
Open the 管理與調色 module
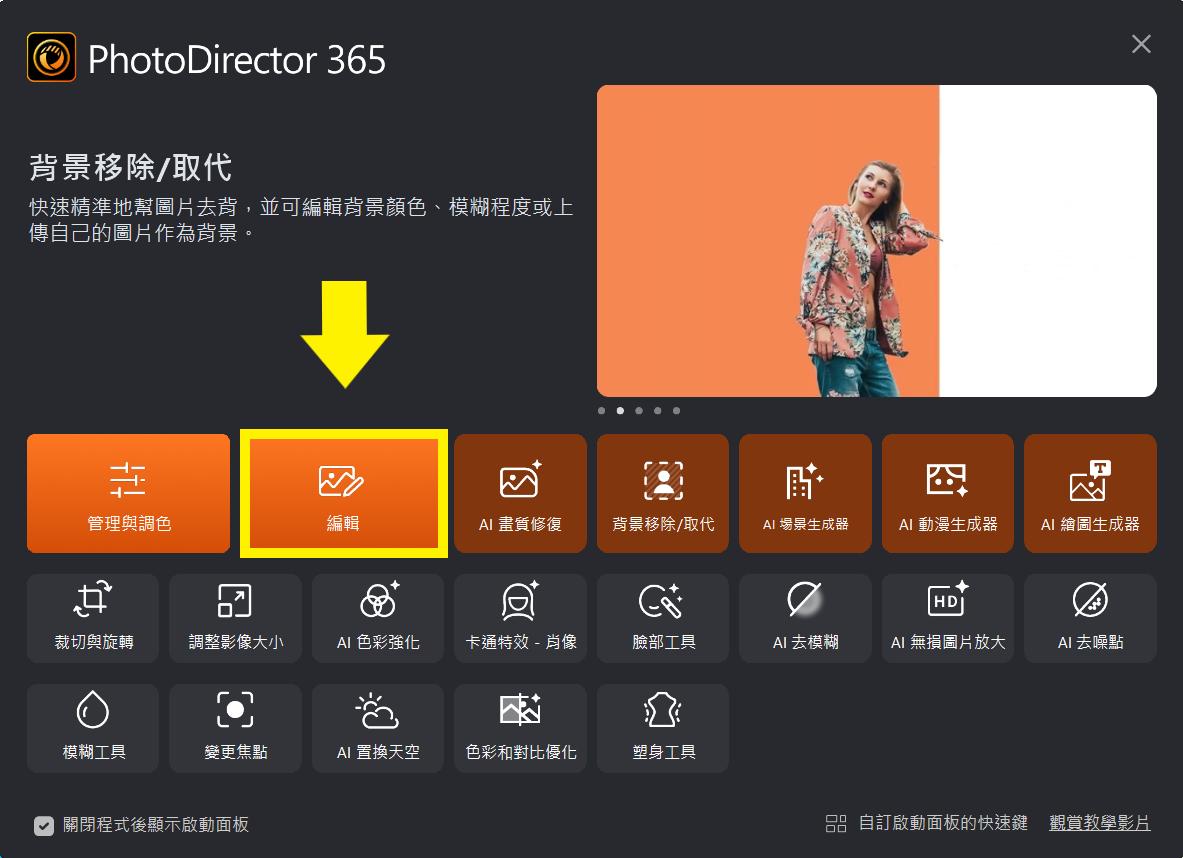tap(128, 494)
